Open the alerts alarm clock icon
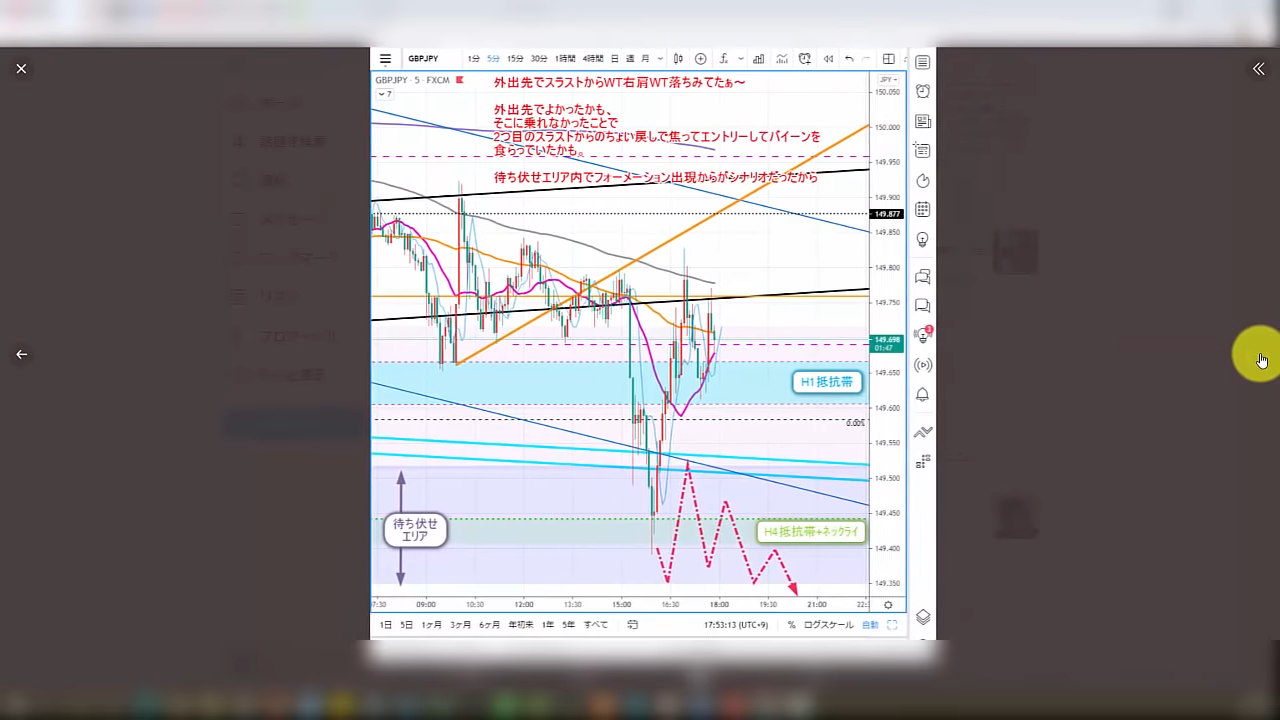This screenshot has height=720, width=1280. [922, 91]
